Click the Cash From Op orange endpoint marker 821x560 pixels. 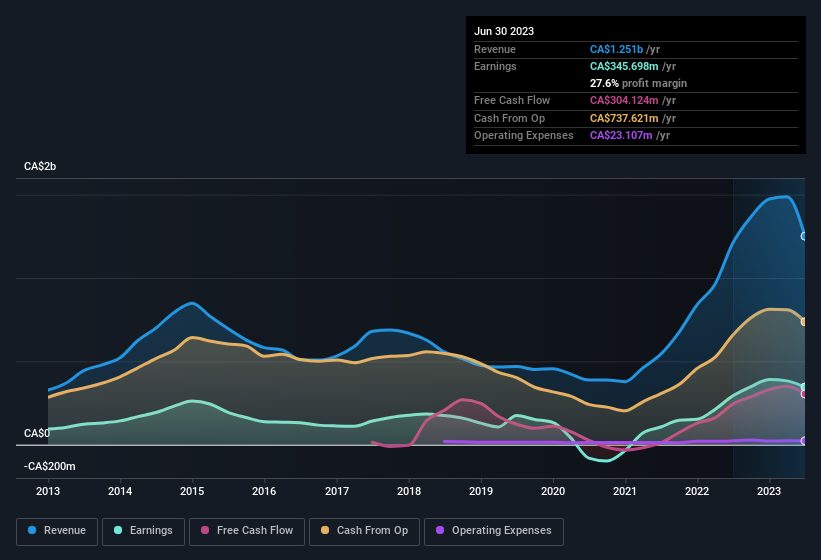point(804,322)
